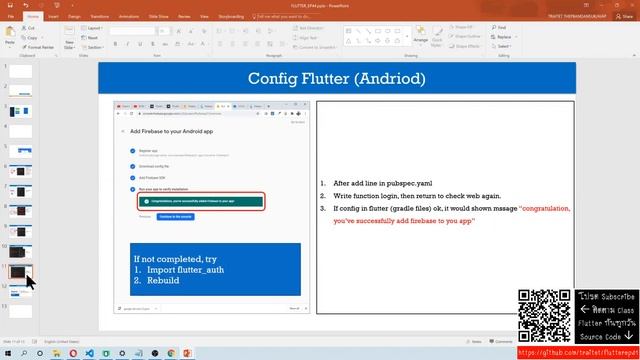The image size is (640, 360).
Task: Switch to the Transitions tab
Action: 100,16
